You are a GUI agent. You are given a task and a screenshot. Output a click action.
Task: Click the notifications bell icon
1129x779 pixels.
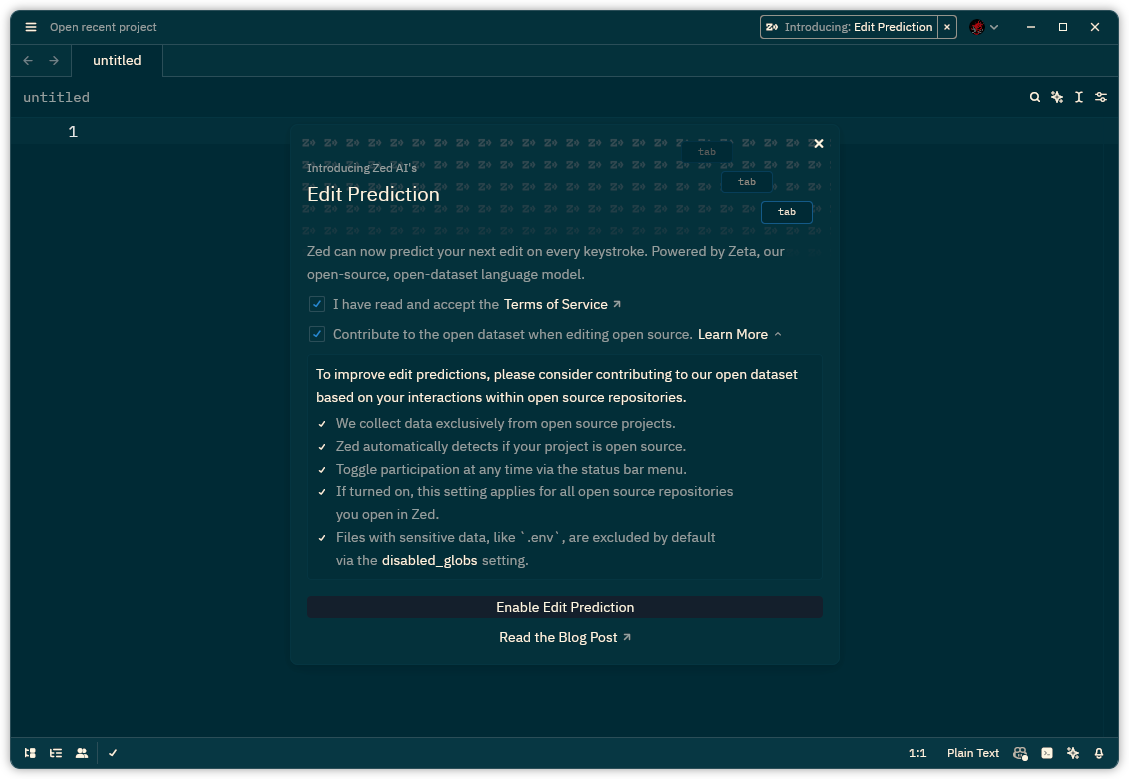point(1099,753)
